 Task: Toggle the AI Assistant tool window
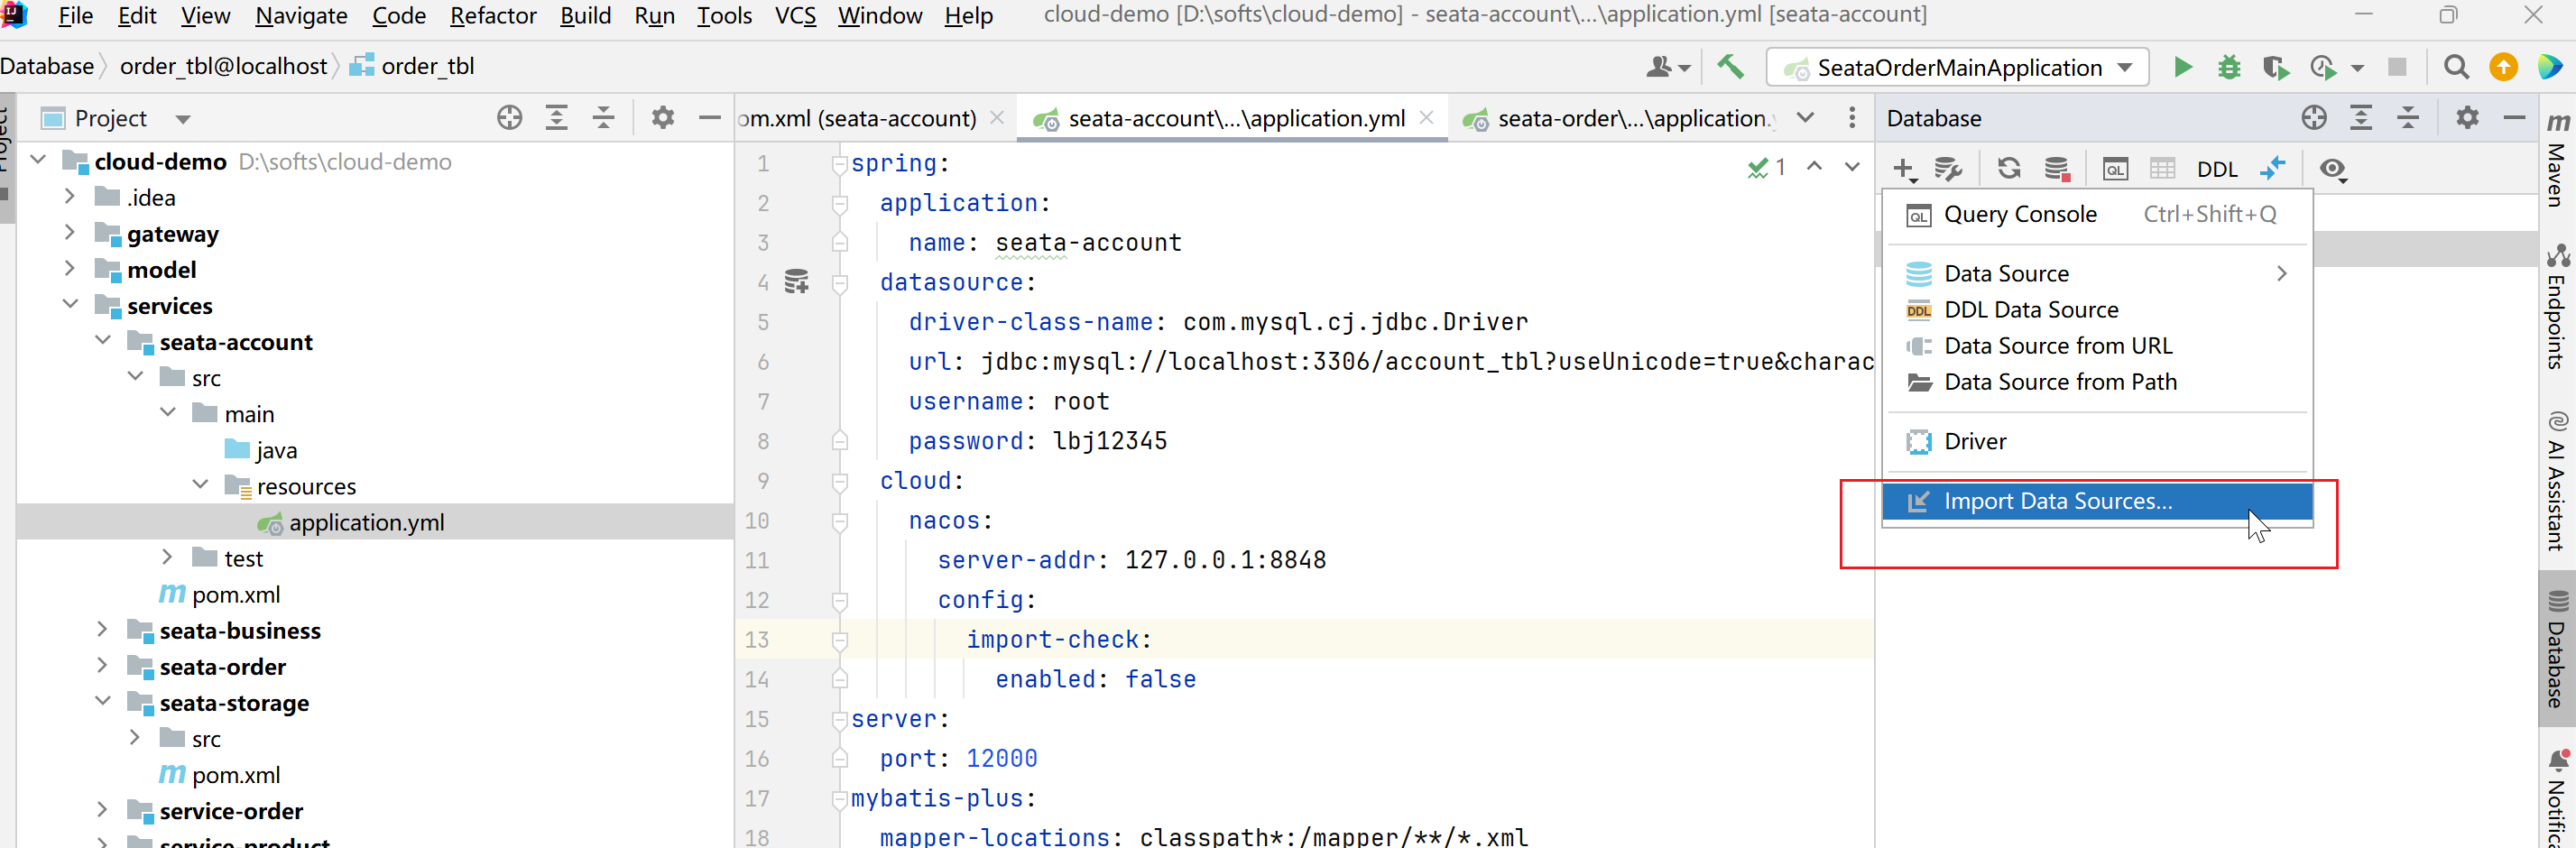2558,480
